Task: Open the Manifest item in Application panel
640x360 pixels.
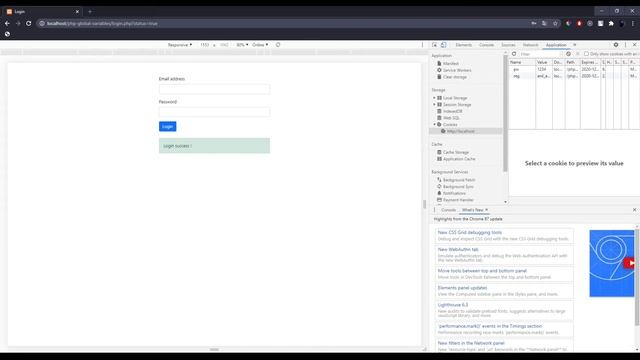Action: click(451, 64)
